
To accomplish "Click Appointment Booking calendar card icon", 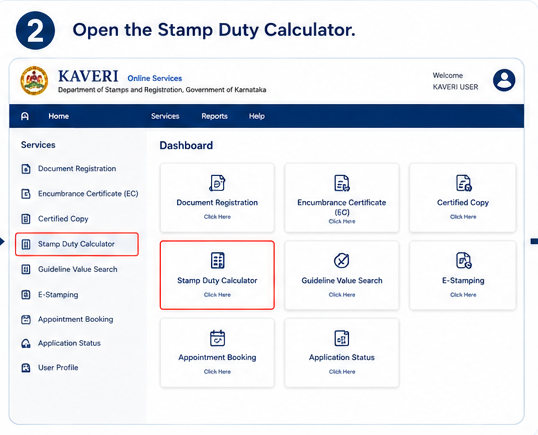I will (x=217, y=338).
